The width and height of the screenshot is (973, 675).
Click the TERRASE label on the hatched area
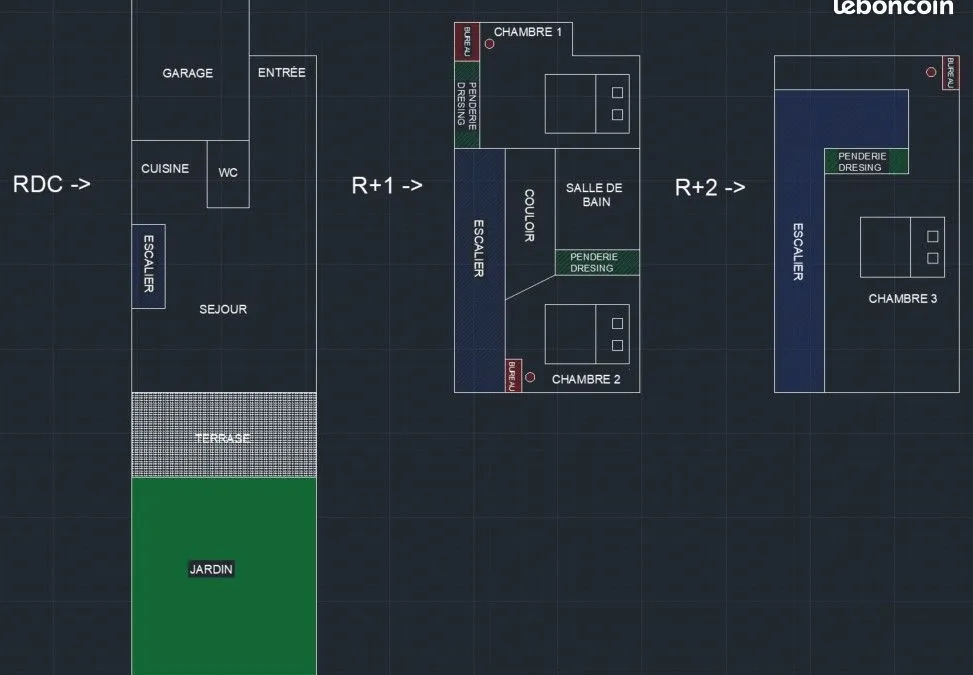tap(223, 438)
